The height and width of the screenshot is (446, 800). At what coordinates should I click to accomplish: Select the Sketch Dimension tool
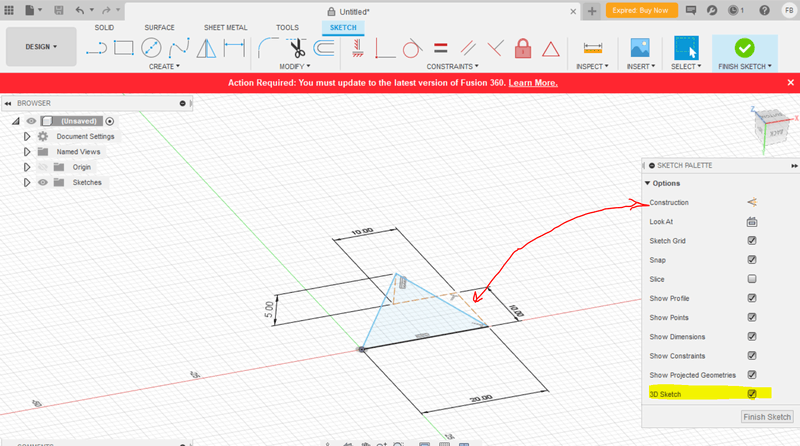click(x=234, y=48)
